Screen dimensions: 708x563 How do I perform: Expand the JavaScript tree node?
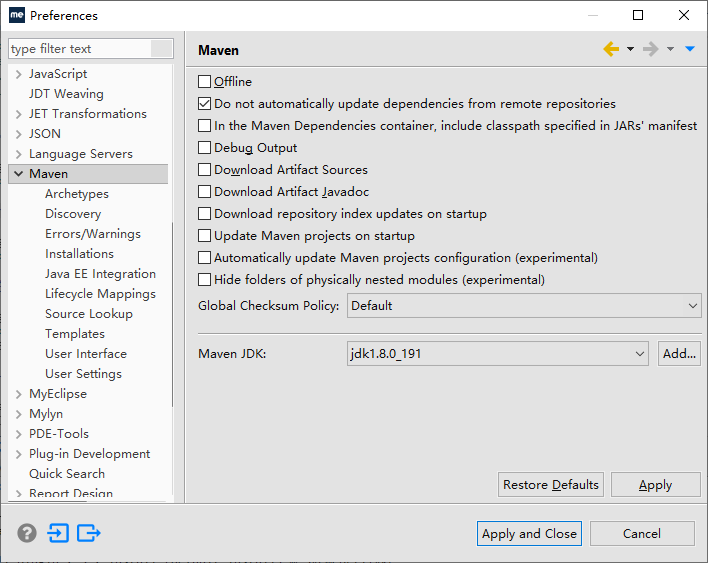[x=19, y=74]
